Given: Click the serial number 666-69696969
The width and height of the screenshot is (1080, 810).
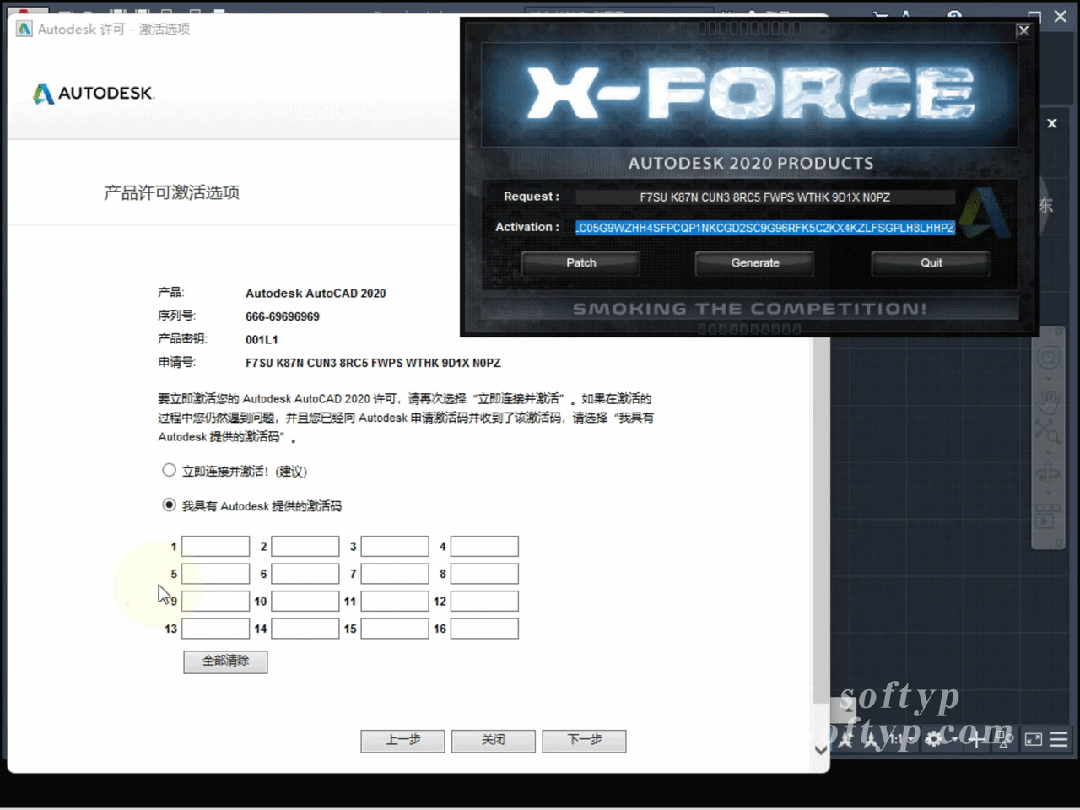Looking at the screenshot, I should [x=282, y=317].
